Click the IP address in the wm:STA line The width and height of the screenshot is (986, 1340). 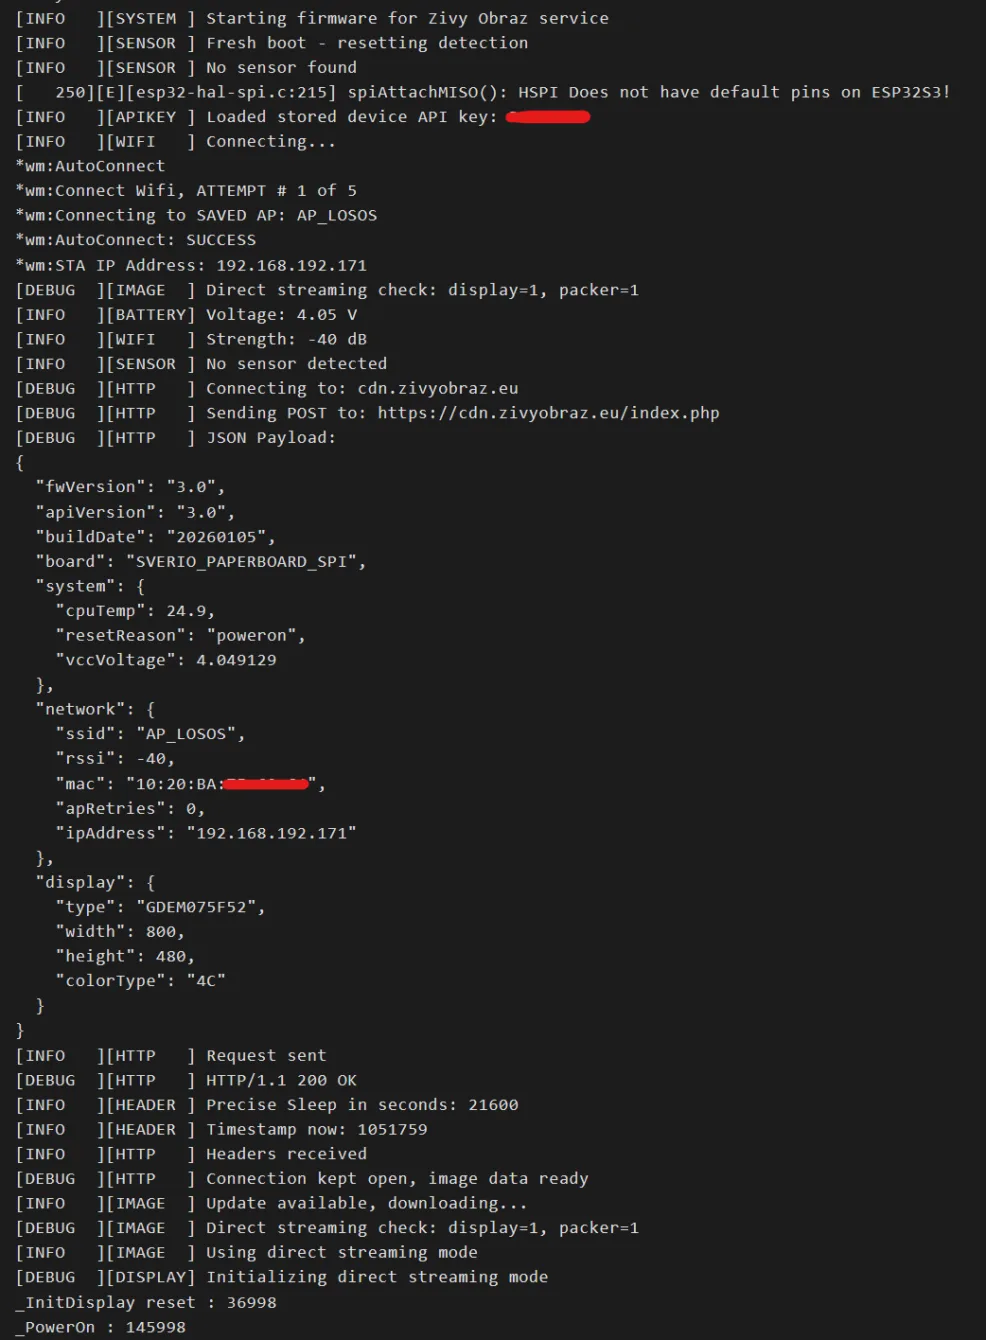291,265
